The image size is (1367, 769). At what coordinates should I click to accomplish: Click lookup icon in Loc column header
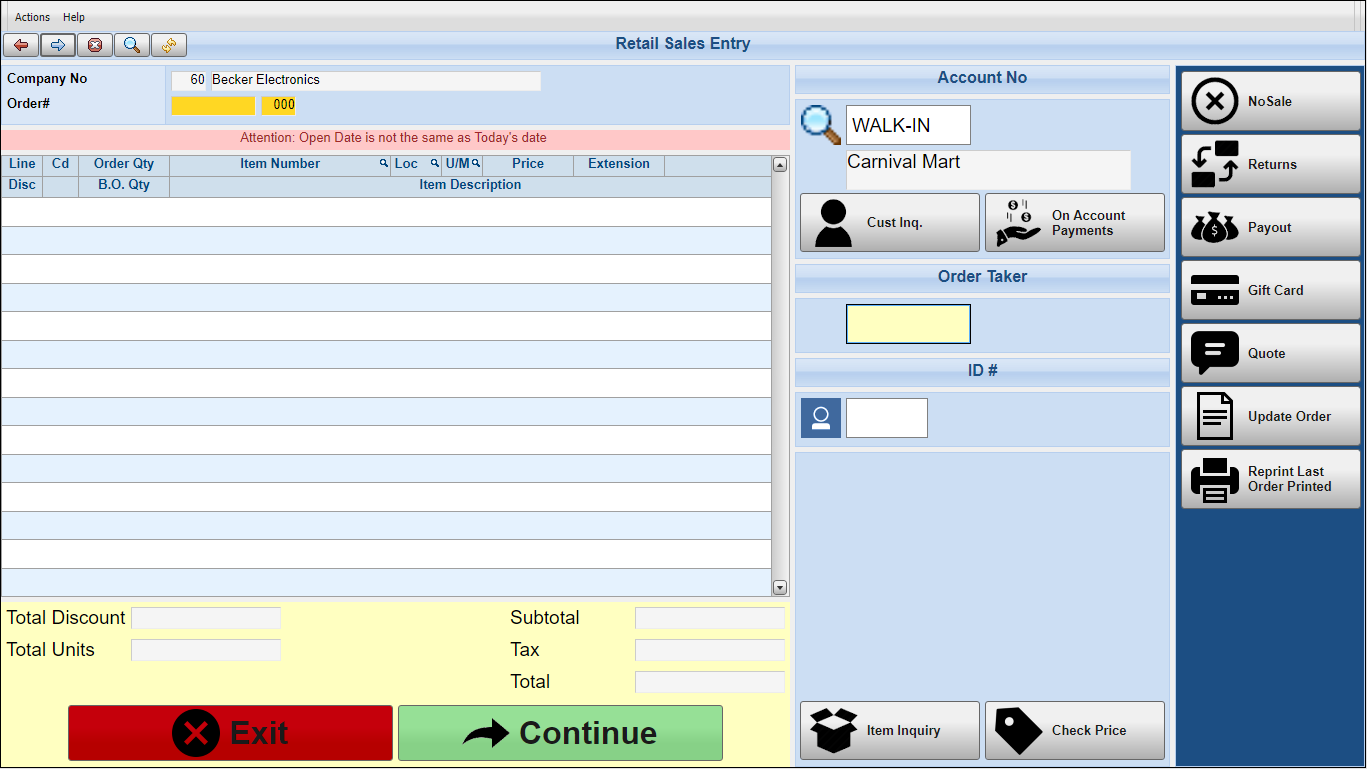coord(434,164)
